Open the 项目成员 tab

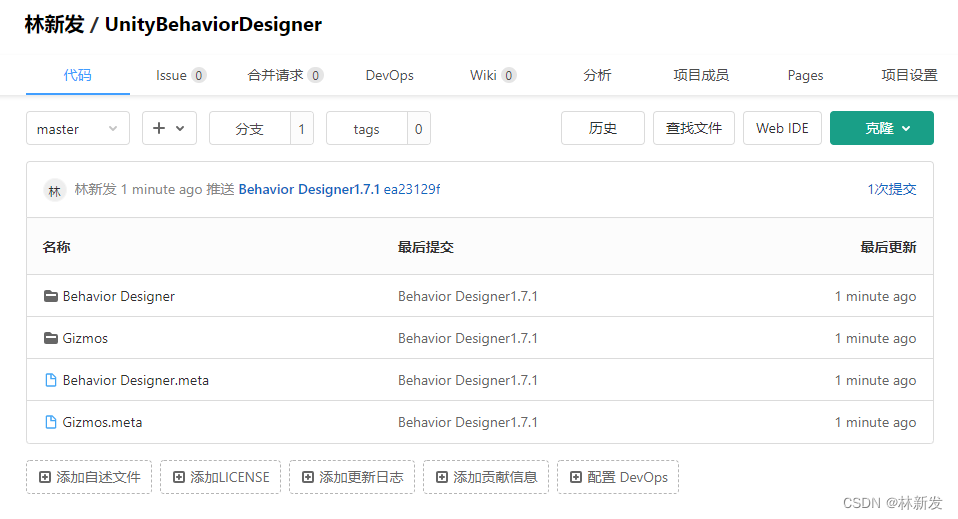tap(701, 75)
